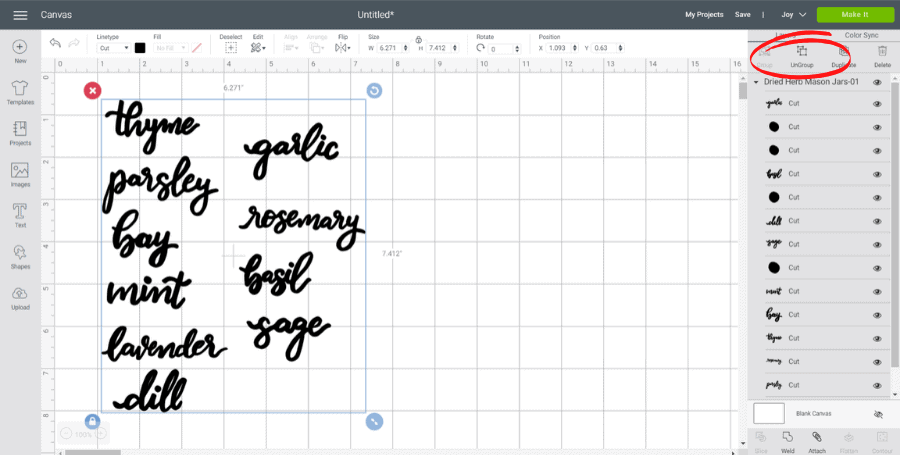Open the Edit dropdown
This screenshot has width=900, height=455.
click(x=258, y=48)
